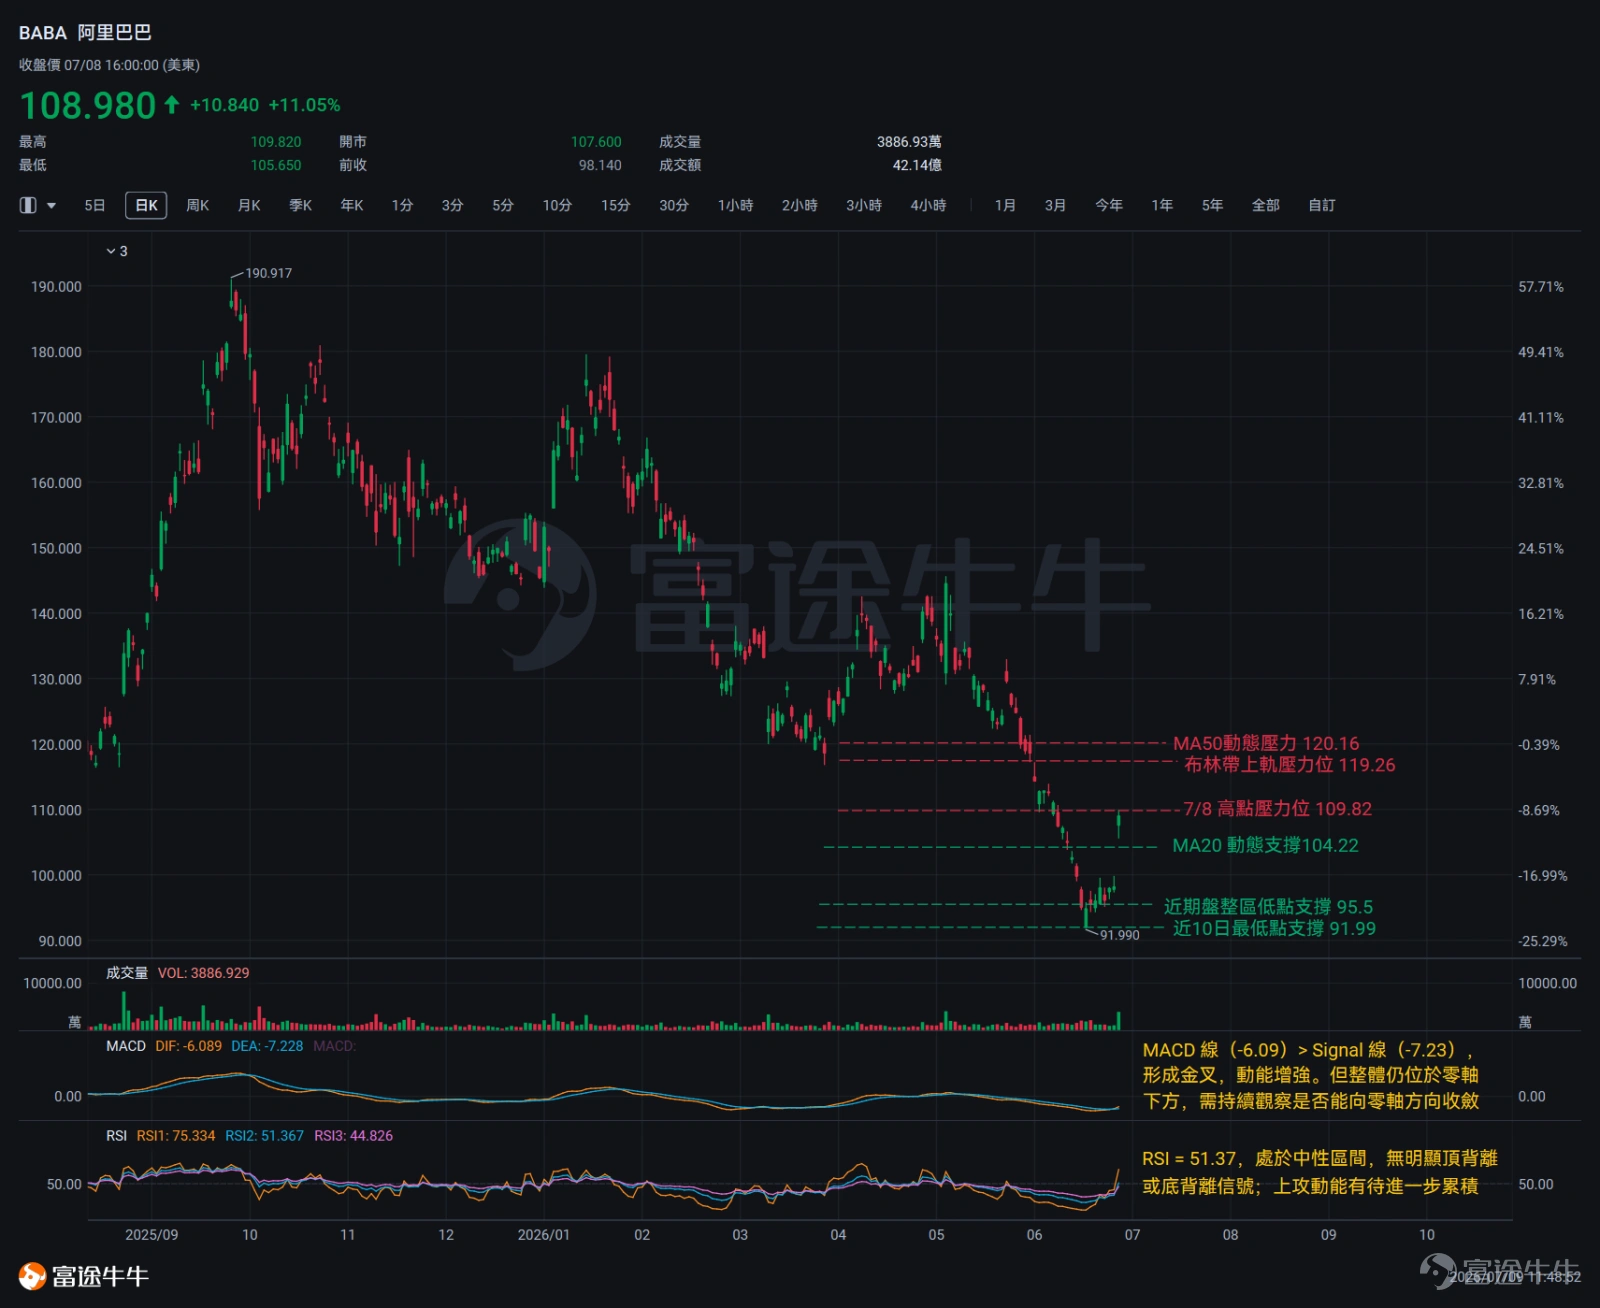Select the 近10日最低點支撐 91.99 annotation

click(1274, 928)
